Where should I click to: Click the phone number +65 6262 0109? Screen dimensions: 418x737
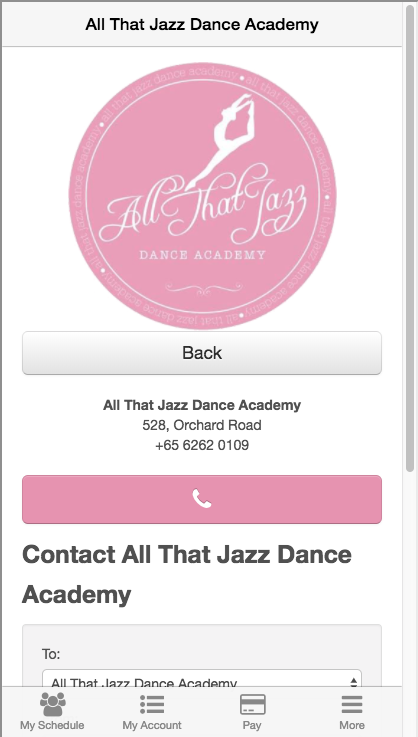point(202,445)
